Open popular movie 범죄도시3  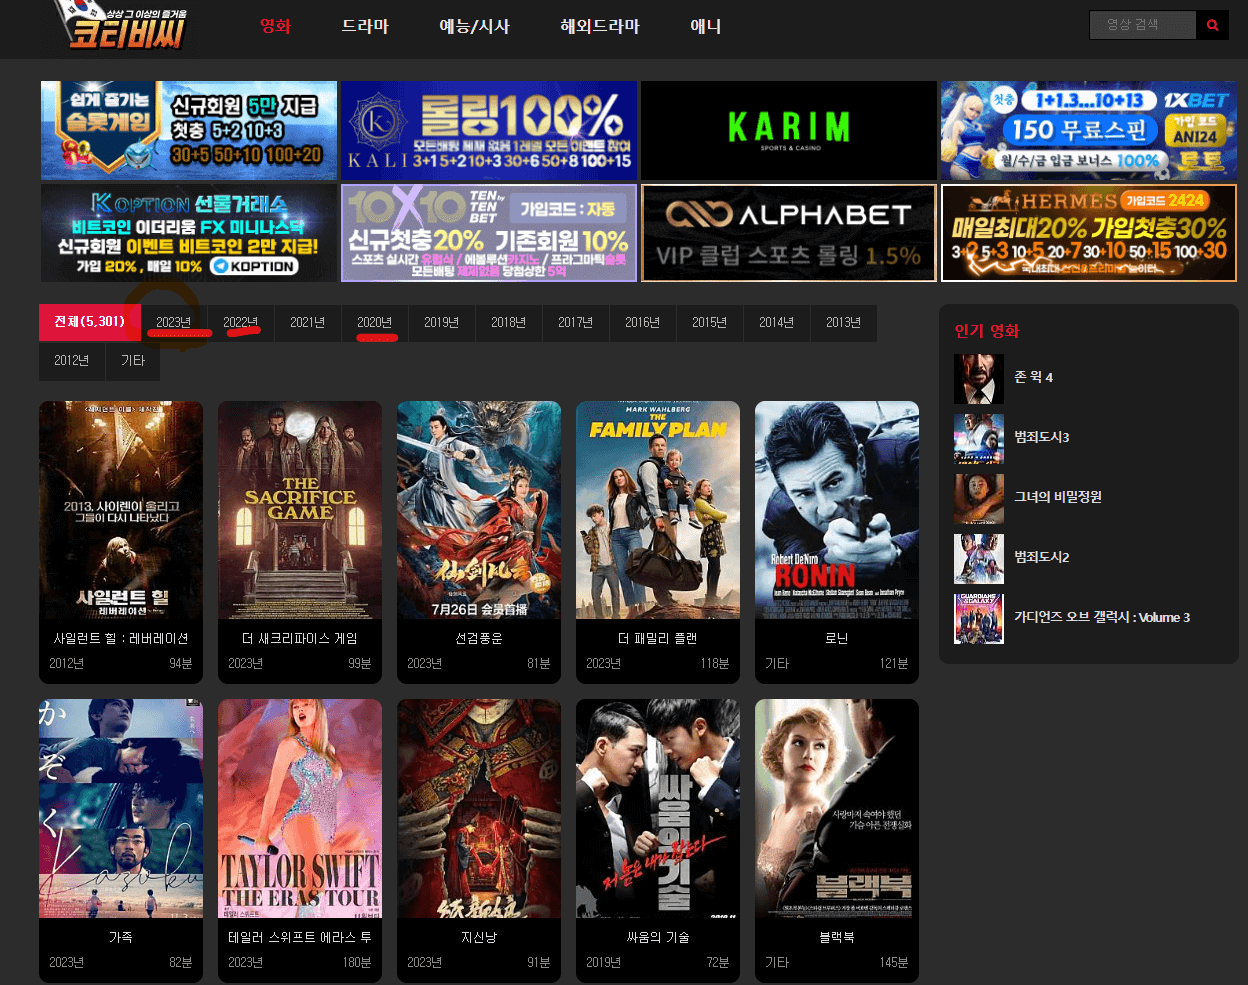pos(1042,437)
